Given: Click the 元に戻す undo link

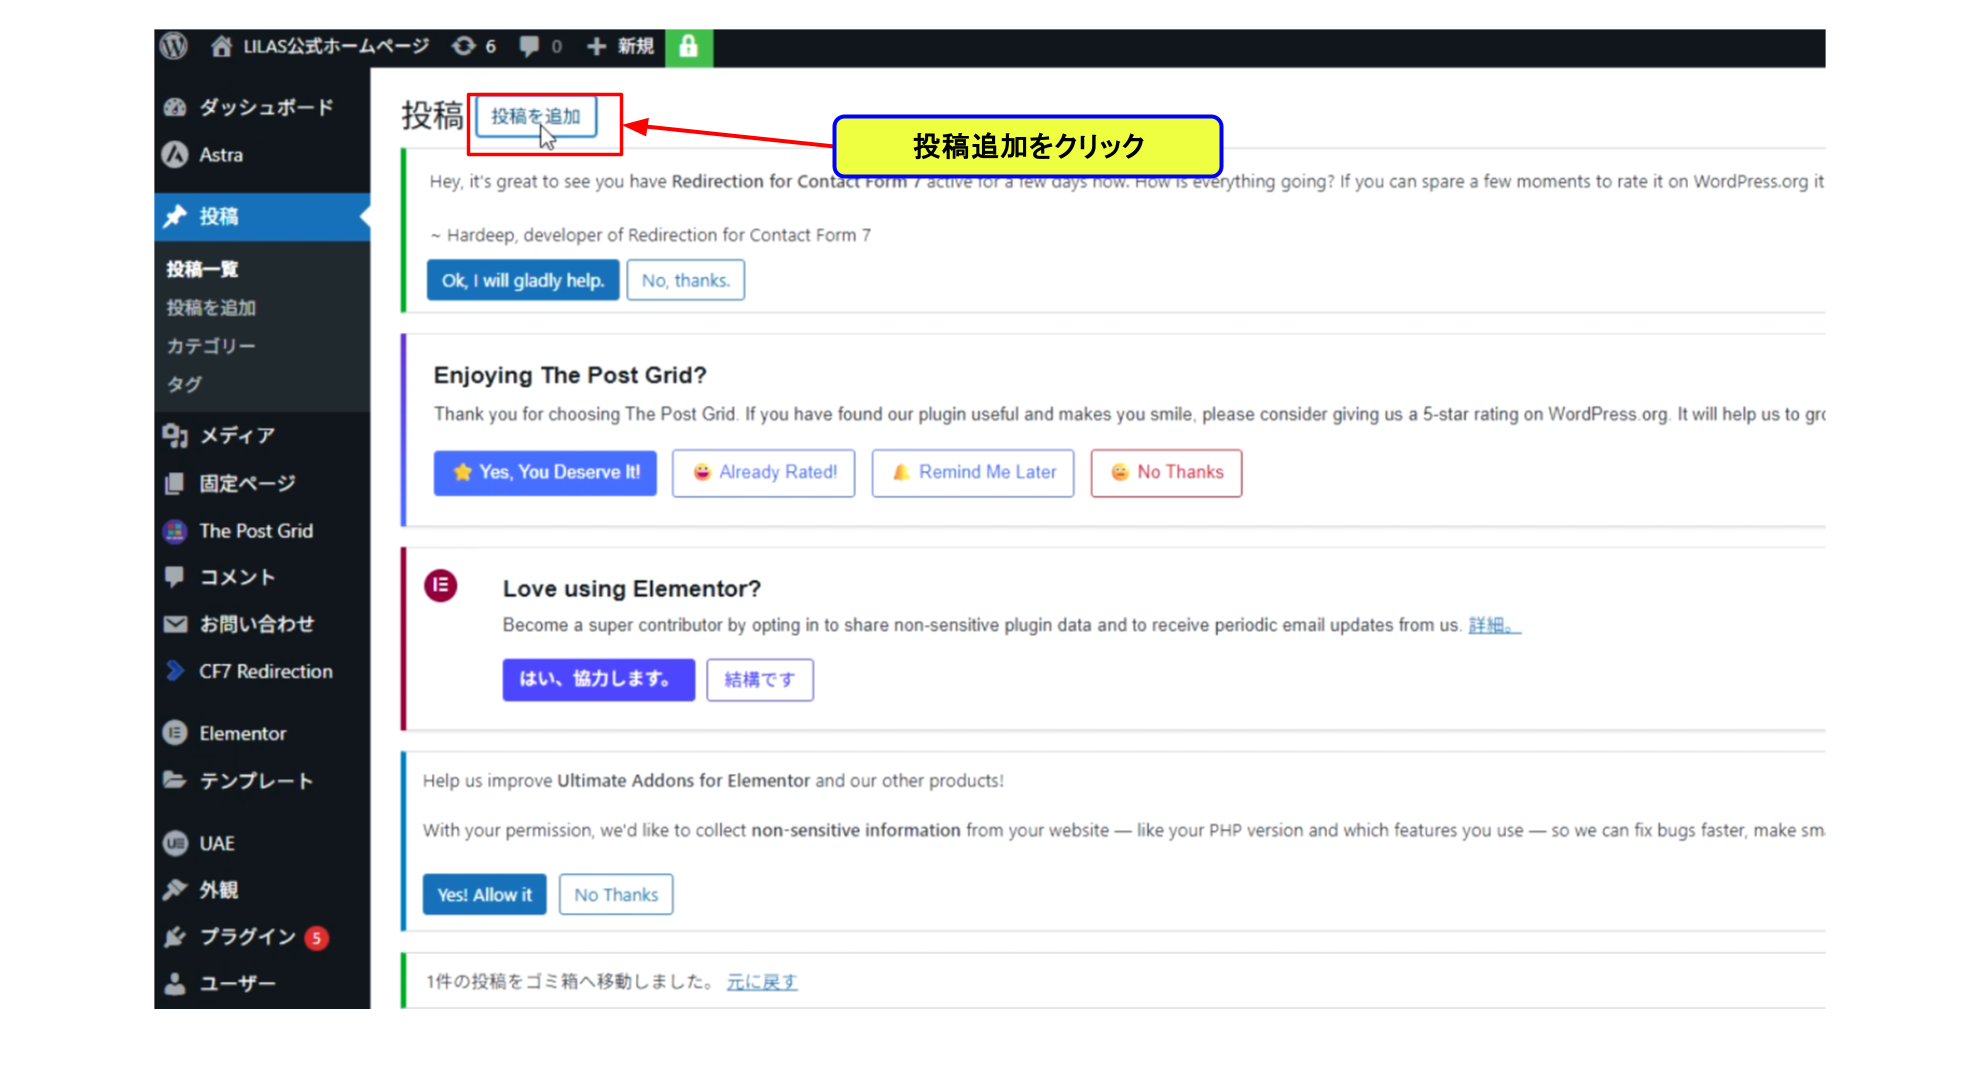Looking at the screenshot, I should tap(762, 982).
